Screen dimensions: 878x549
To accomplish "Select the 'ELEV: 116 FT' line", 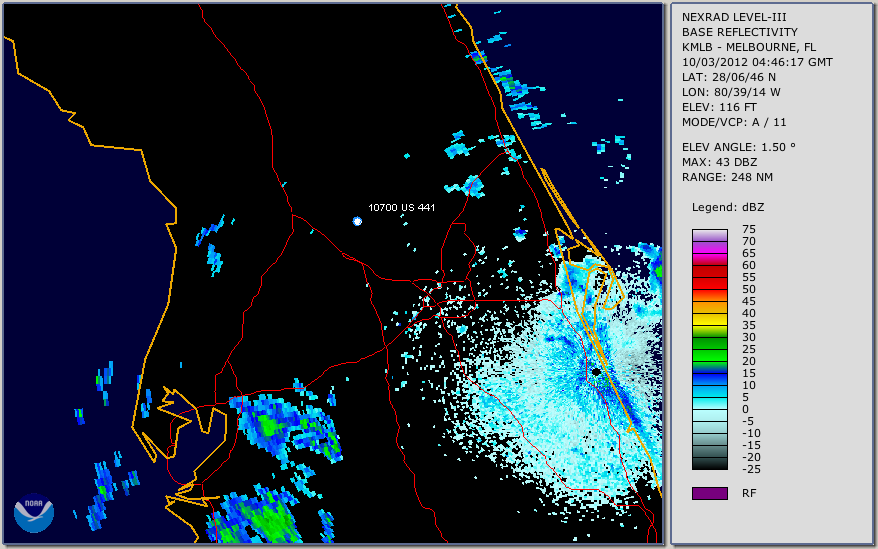I will [x=719, y=107].
